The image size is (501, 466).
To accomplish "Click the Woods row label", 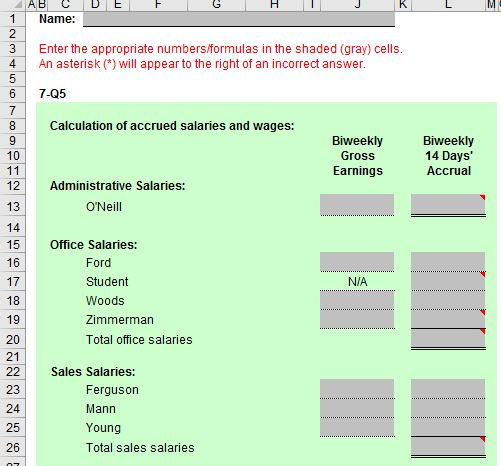I will (x=105, y=301).
